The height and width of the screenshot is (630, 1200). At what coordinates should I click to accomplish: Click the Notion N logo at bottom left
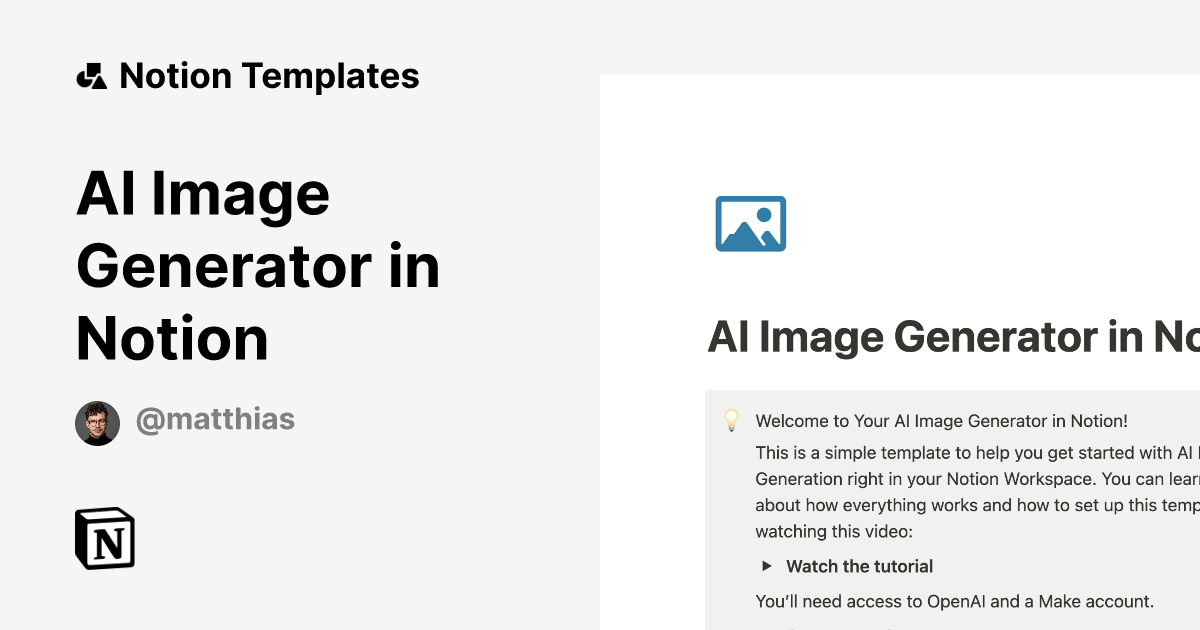pos(104,538)
